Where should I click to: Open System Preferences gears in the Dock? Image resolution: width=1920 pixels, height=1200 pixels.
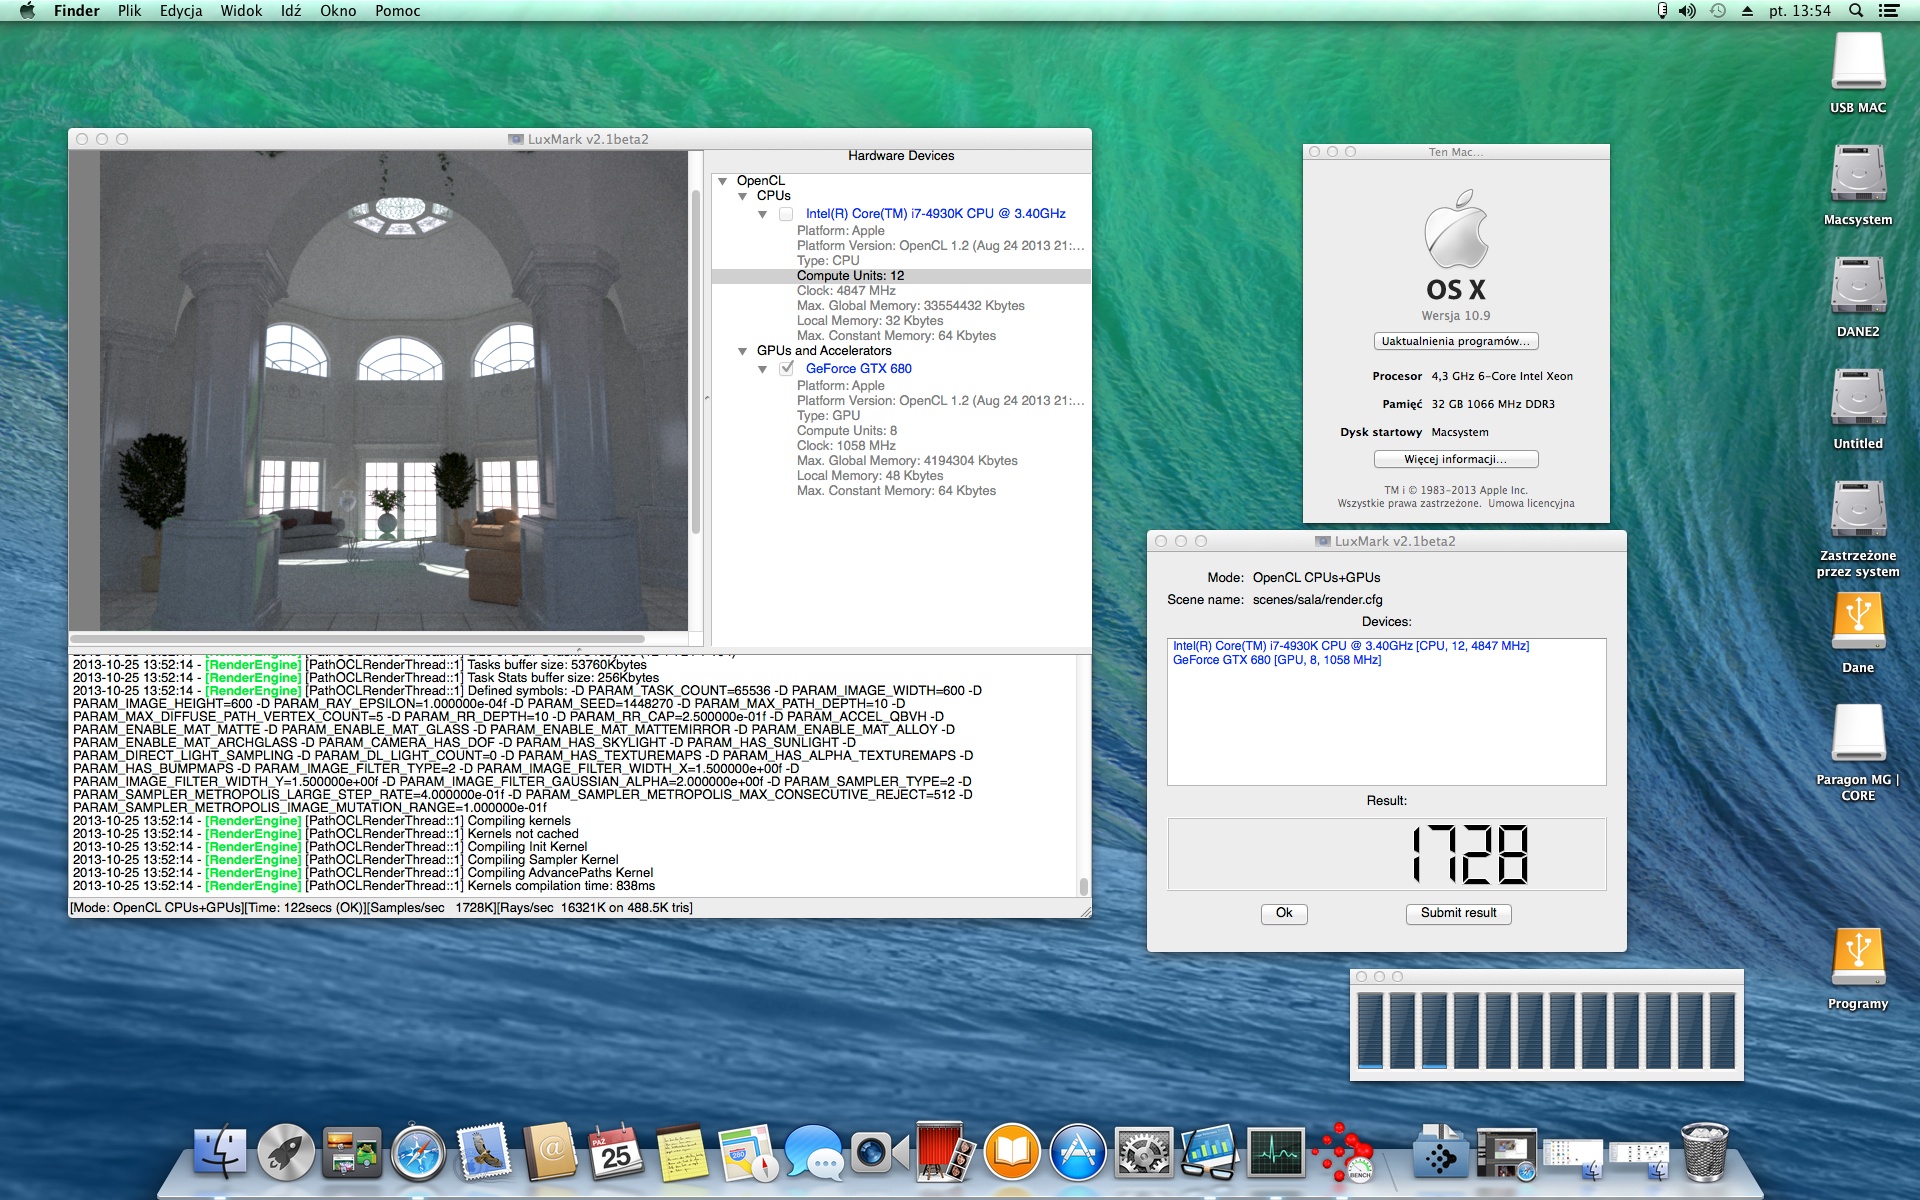coord(1144,1153)
